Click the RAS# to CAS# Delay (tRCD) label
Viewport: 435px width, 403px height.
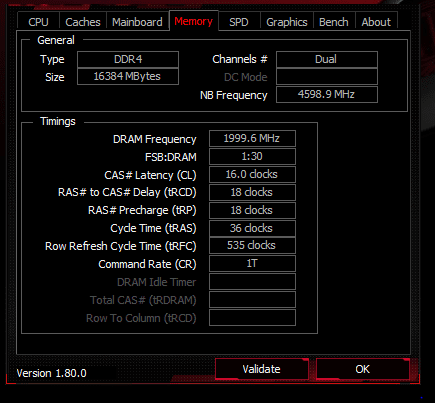pos(127,193)
